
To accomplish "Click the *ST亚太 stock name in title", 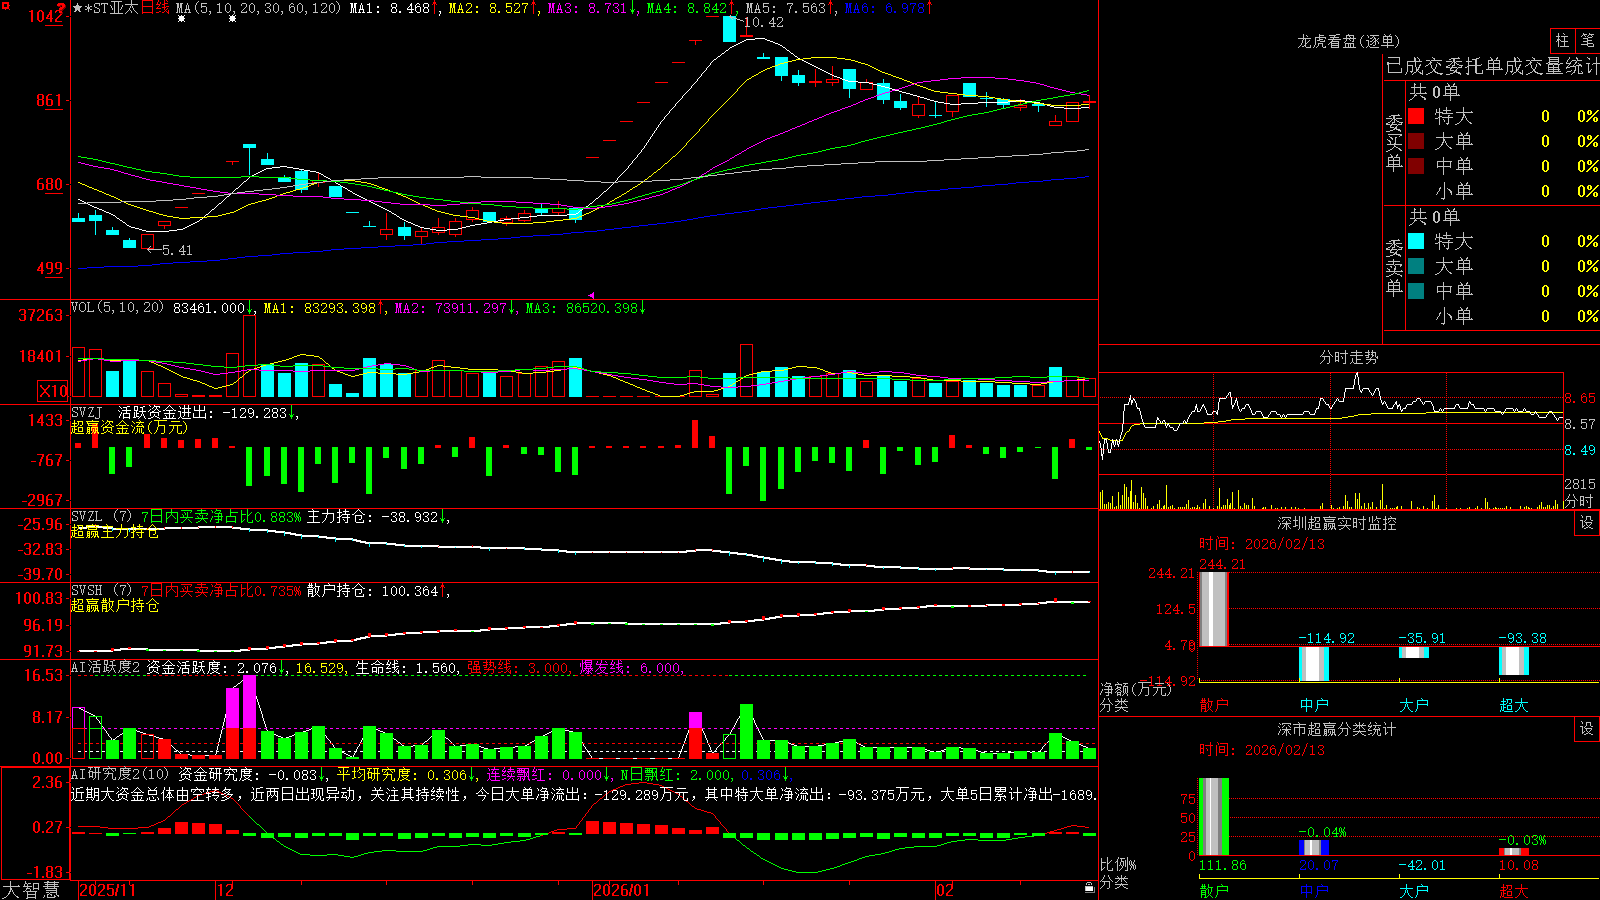I will tap(111, 8).
